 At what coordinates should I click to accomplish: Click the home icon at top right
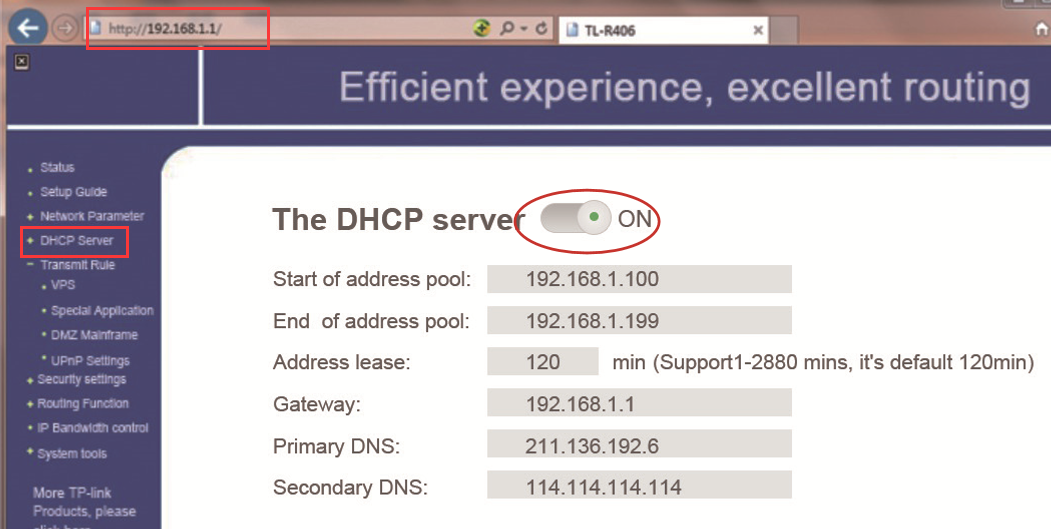[1042, 29]
